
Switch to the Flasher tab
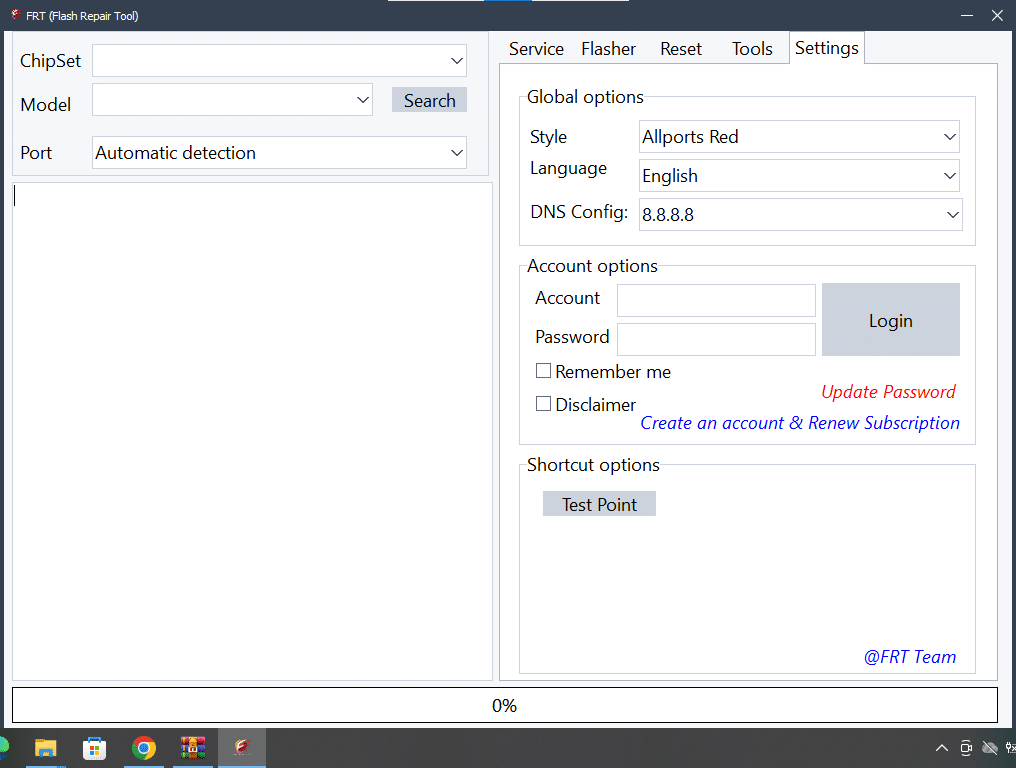point(608,49)
